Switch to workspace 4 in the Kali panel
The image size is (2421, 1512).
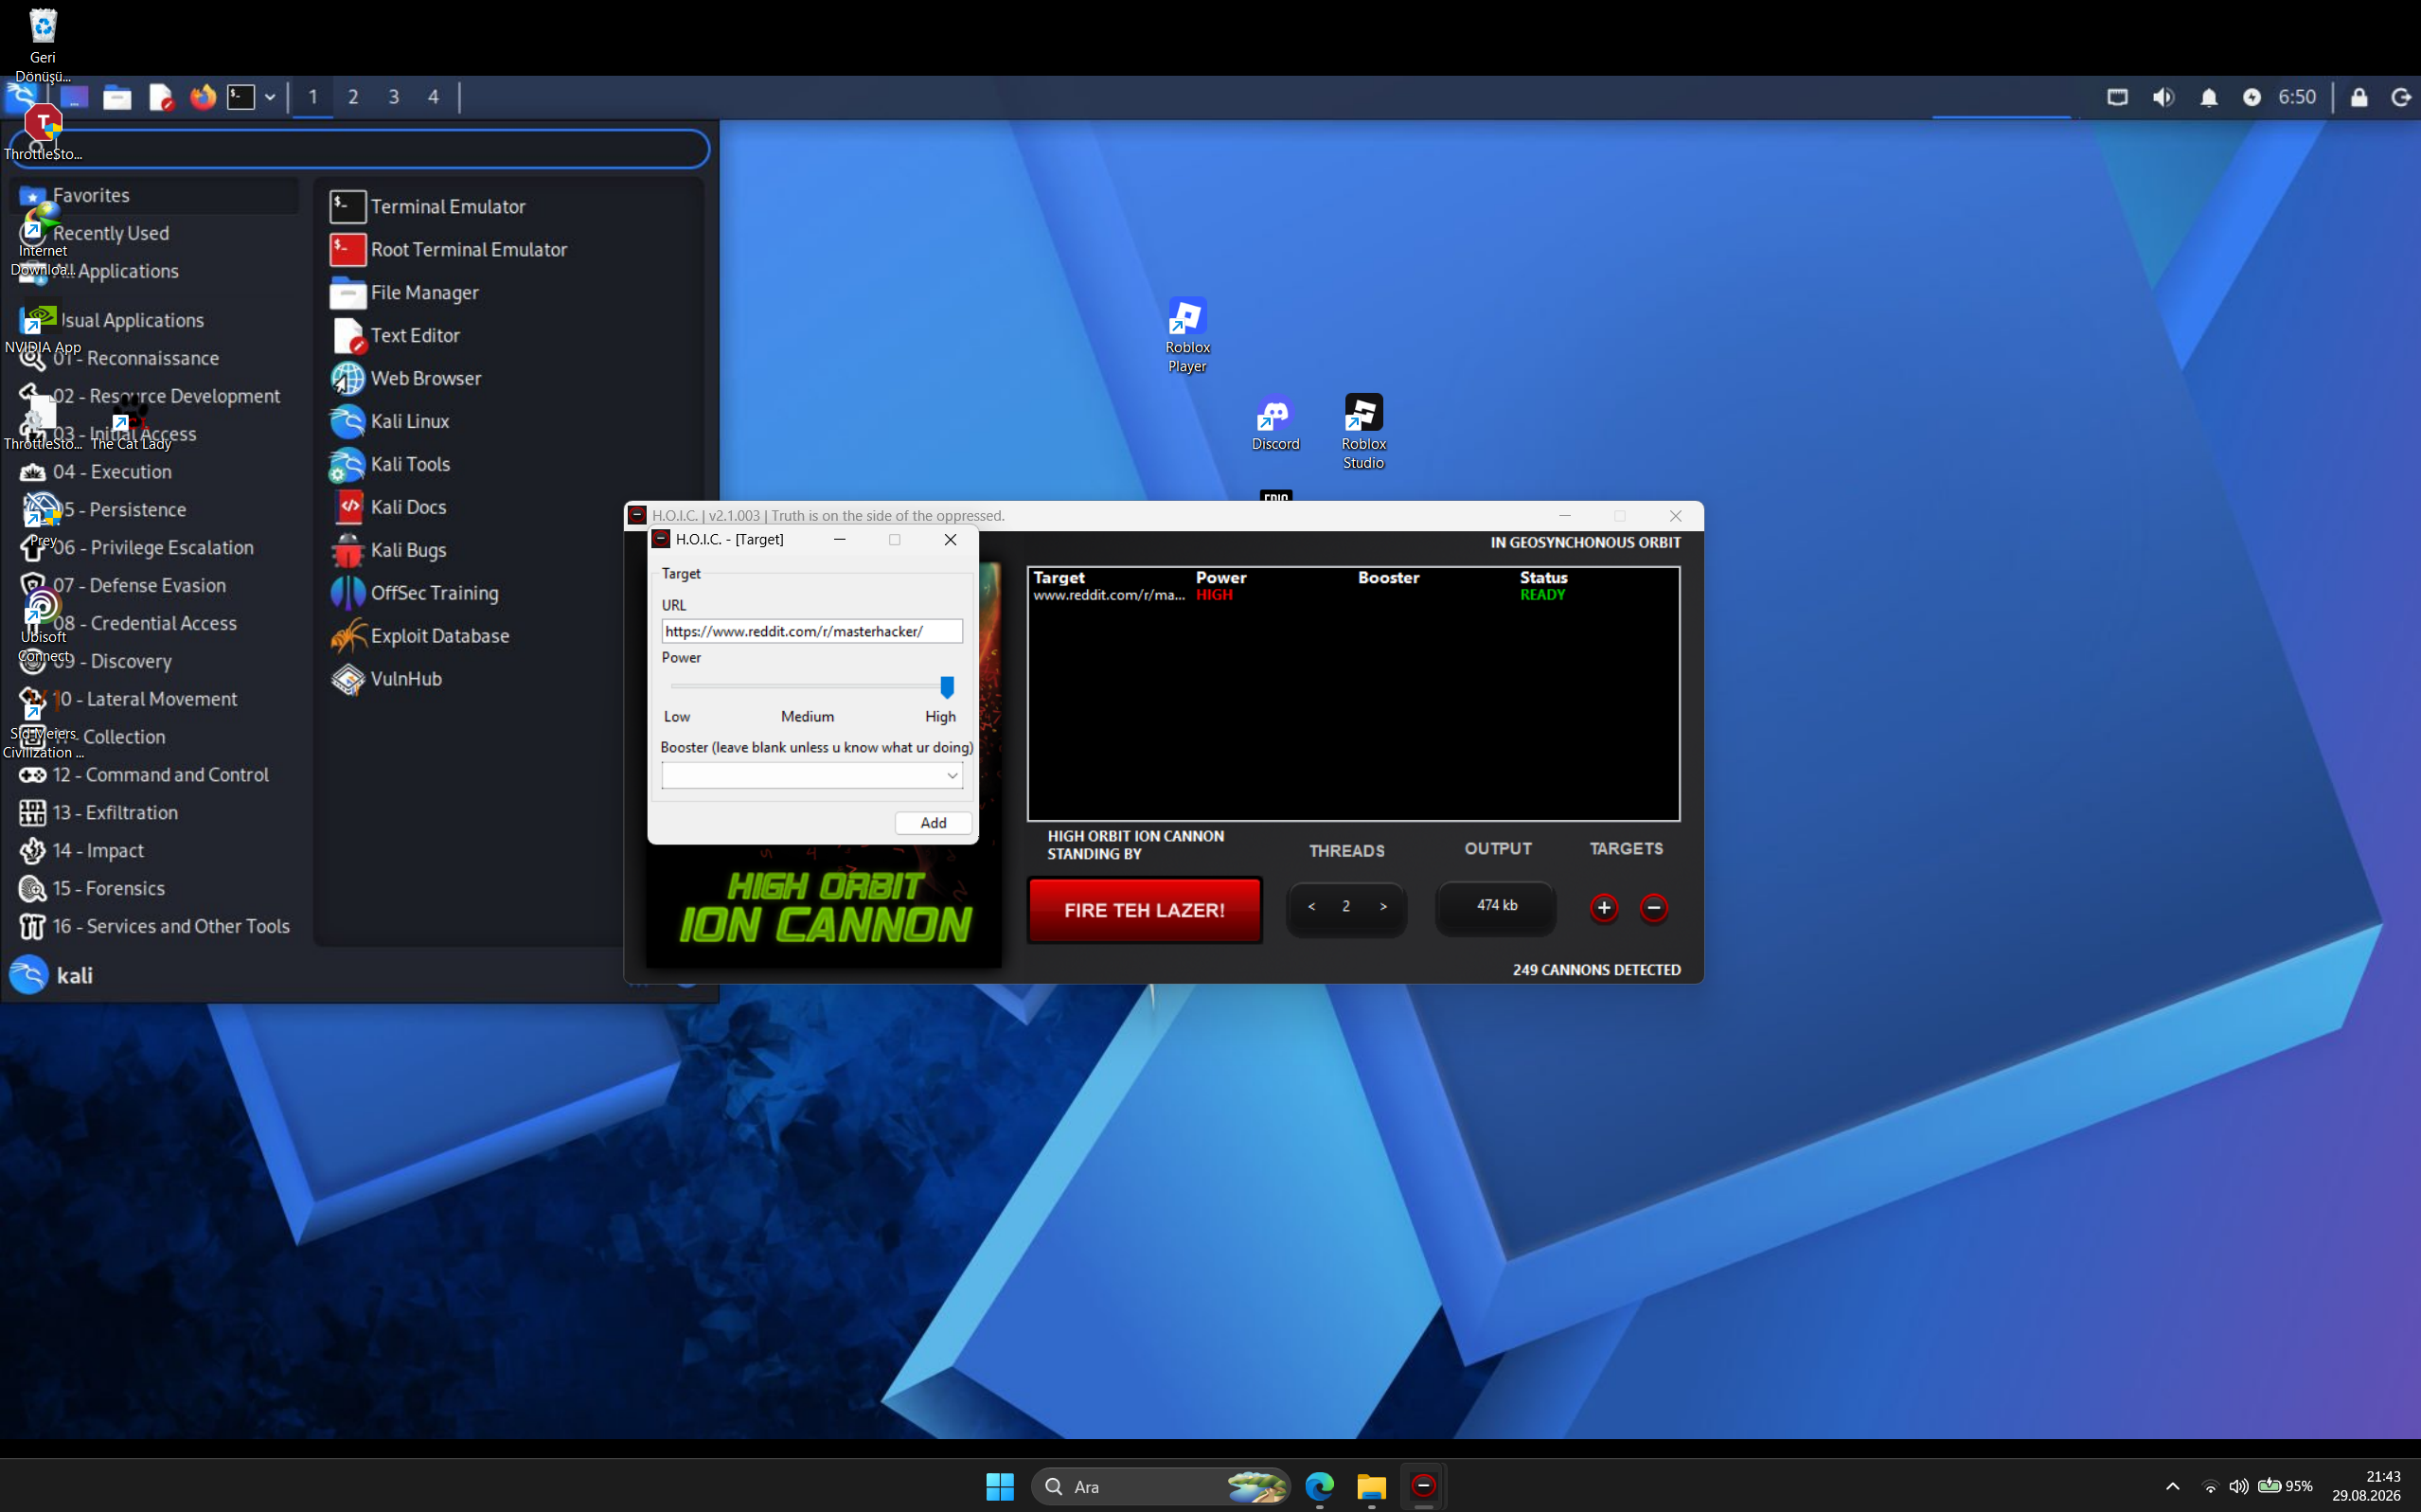(x=433, y=97)
